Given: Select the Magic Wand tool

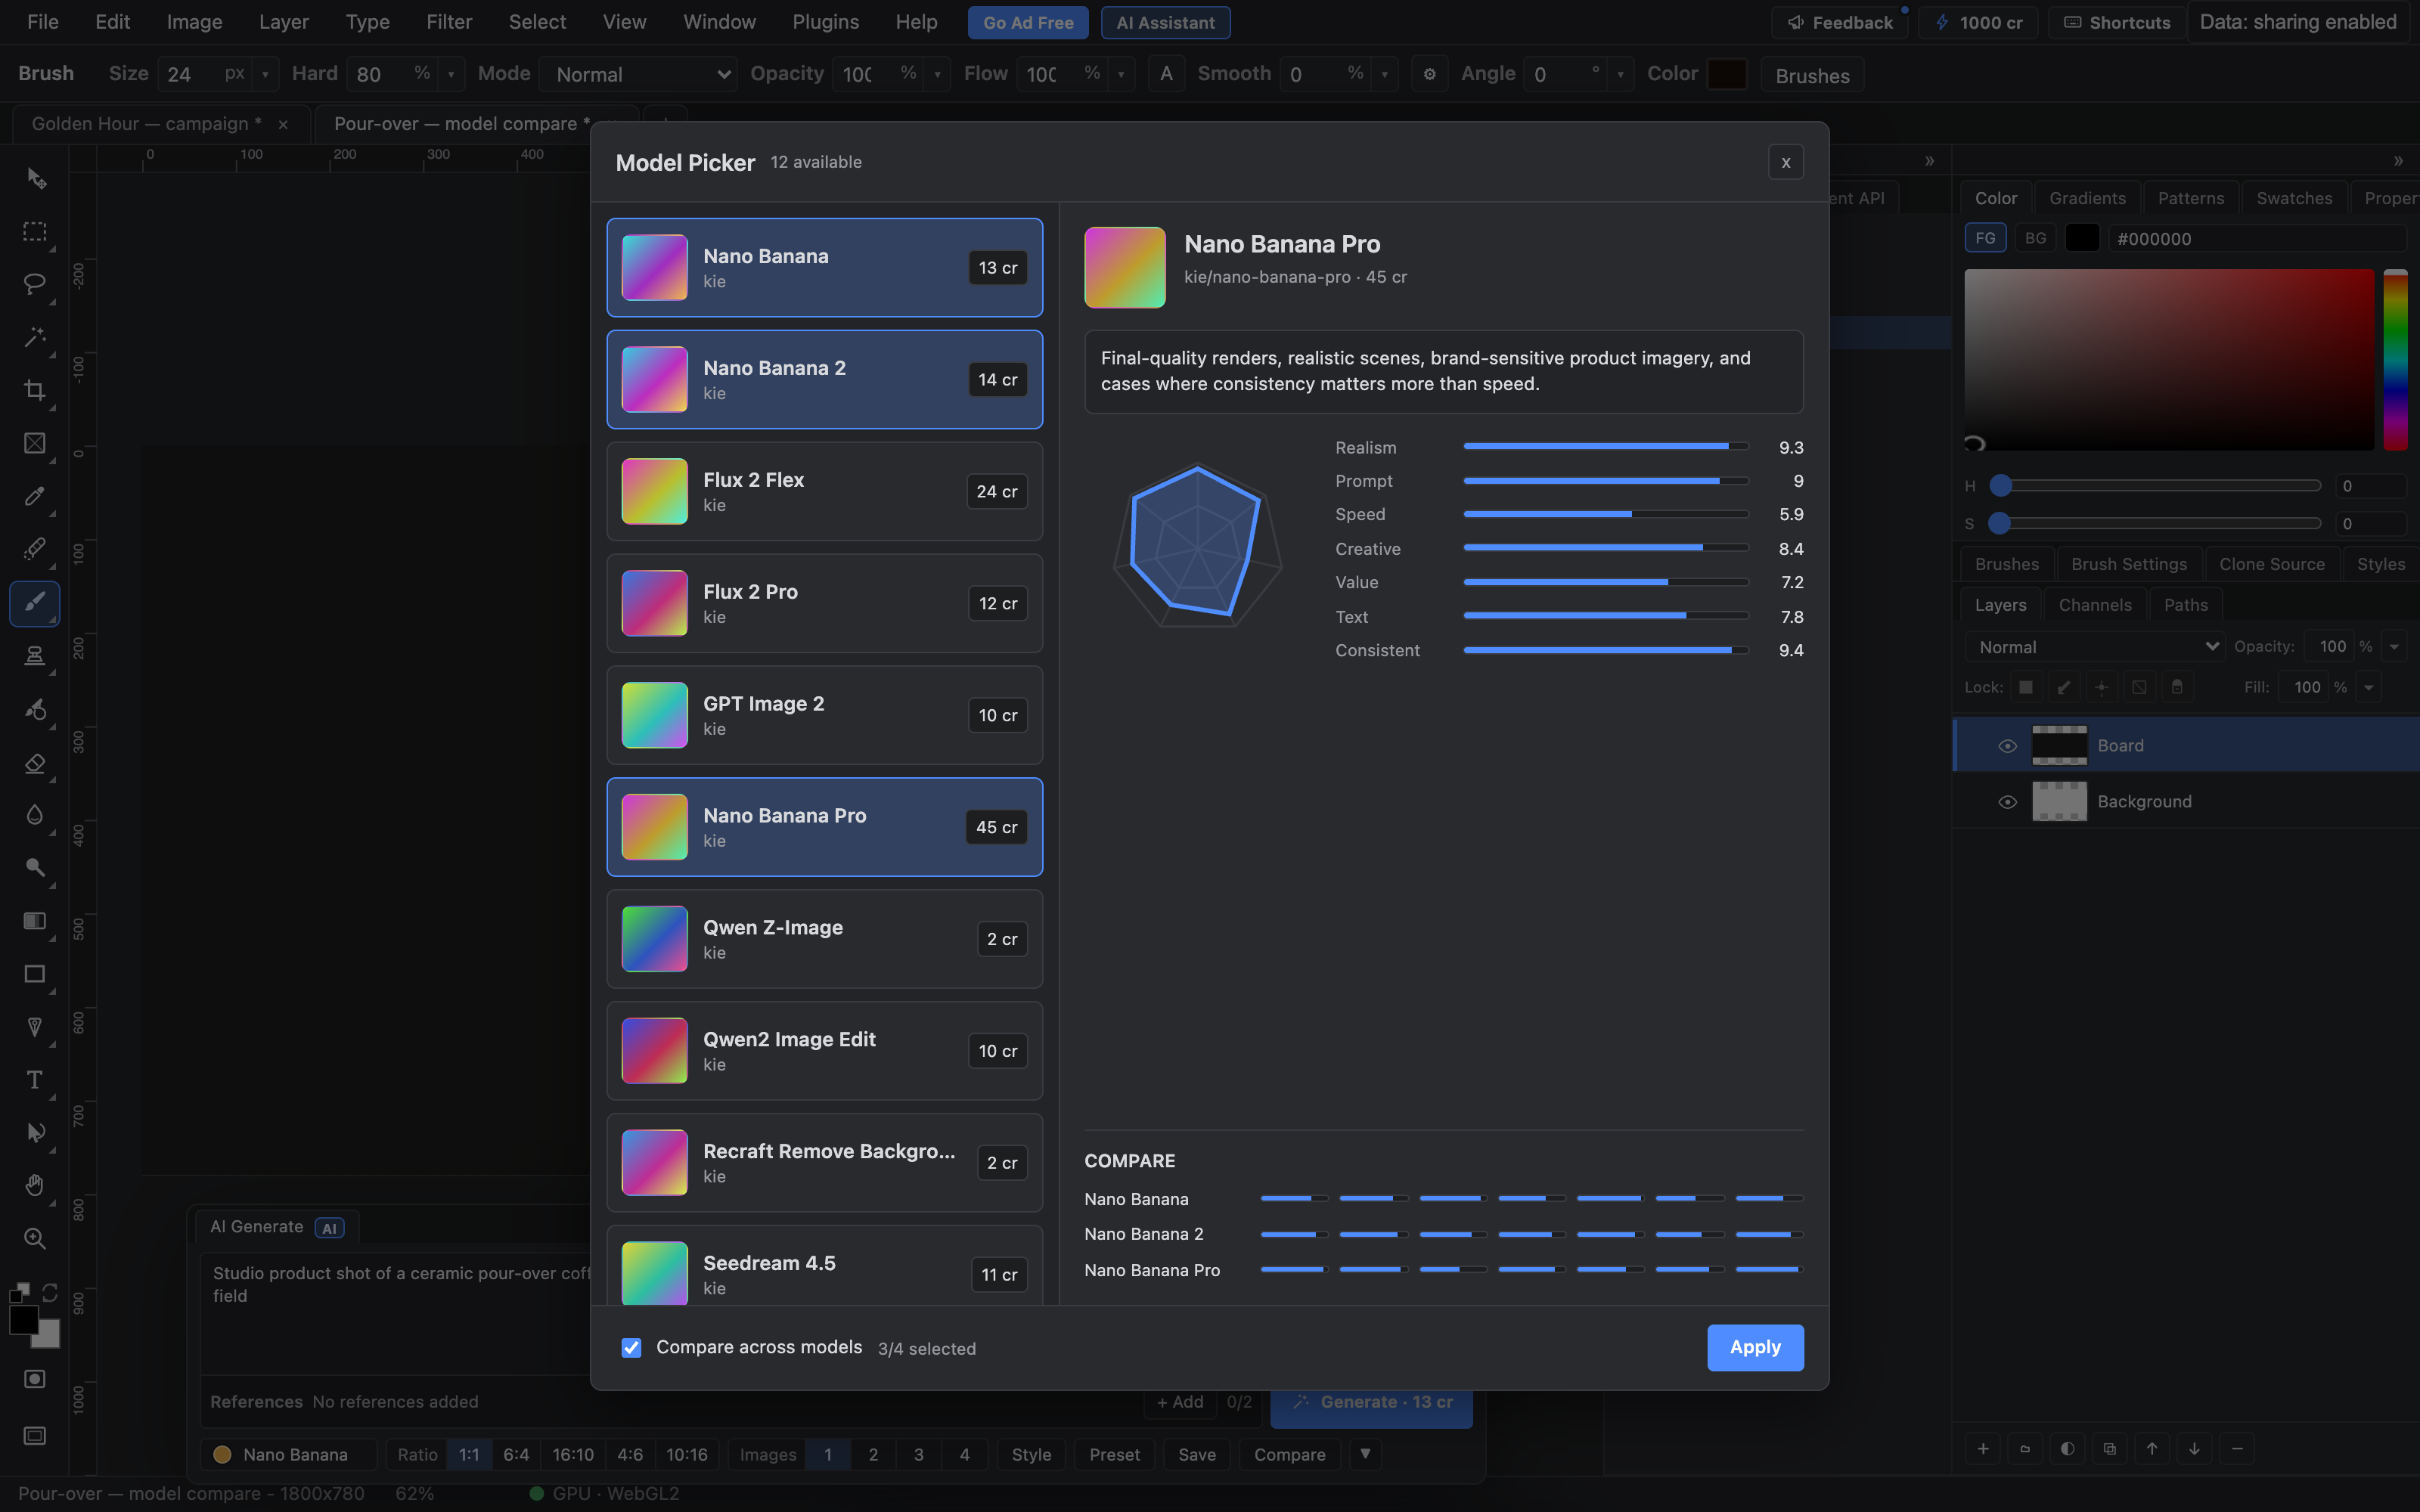Looking at the screenshot, I should tap(35, 338).
